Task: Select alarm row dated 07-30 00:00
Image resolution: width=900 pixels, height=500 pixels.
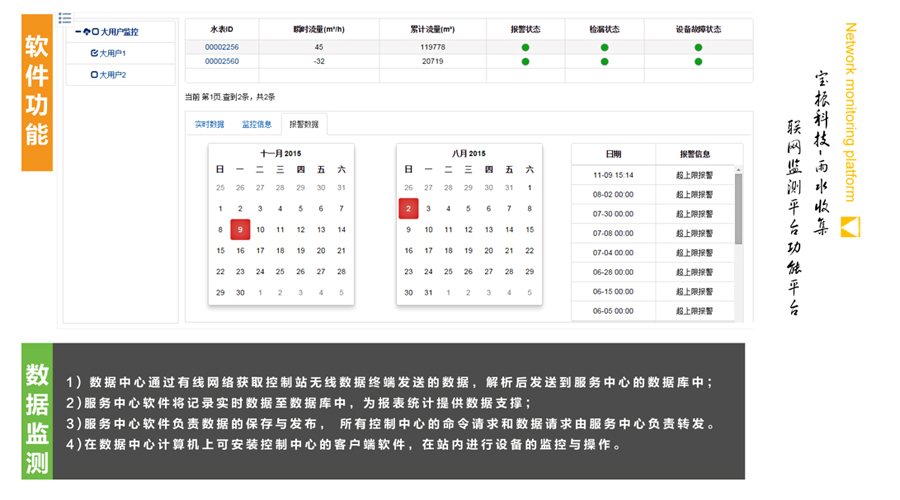Action: click(x=653, y=214)
